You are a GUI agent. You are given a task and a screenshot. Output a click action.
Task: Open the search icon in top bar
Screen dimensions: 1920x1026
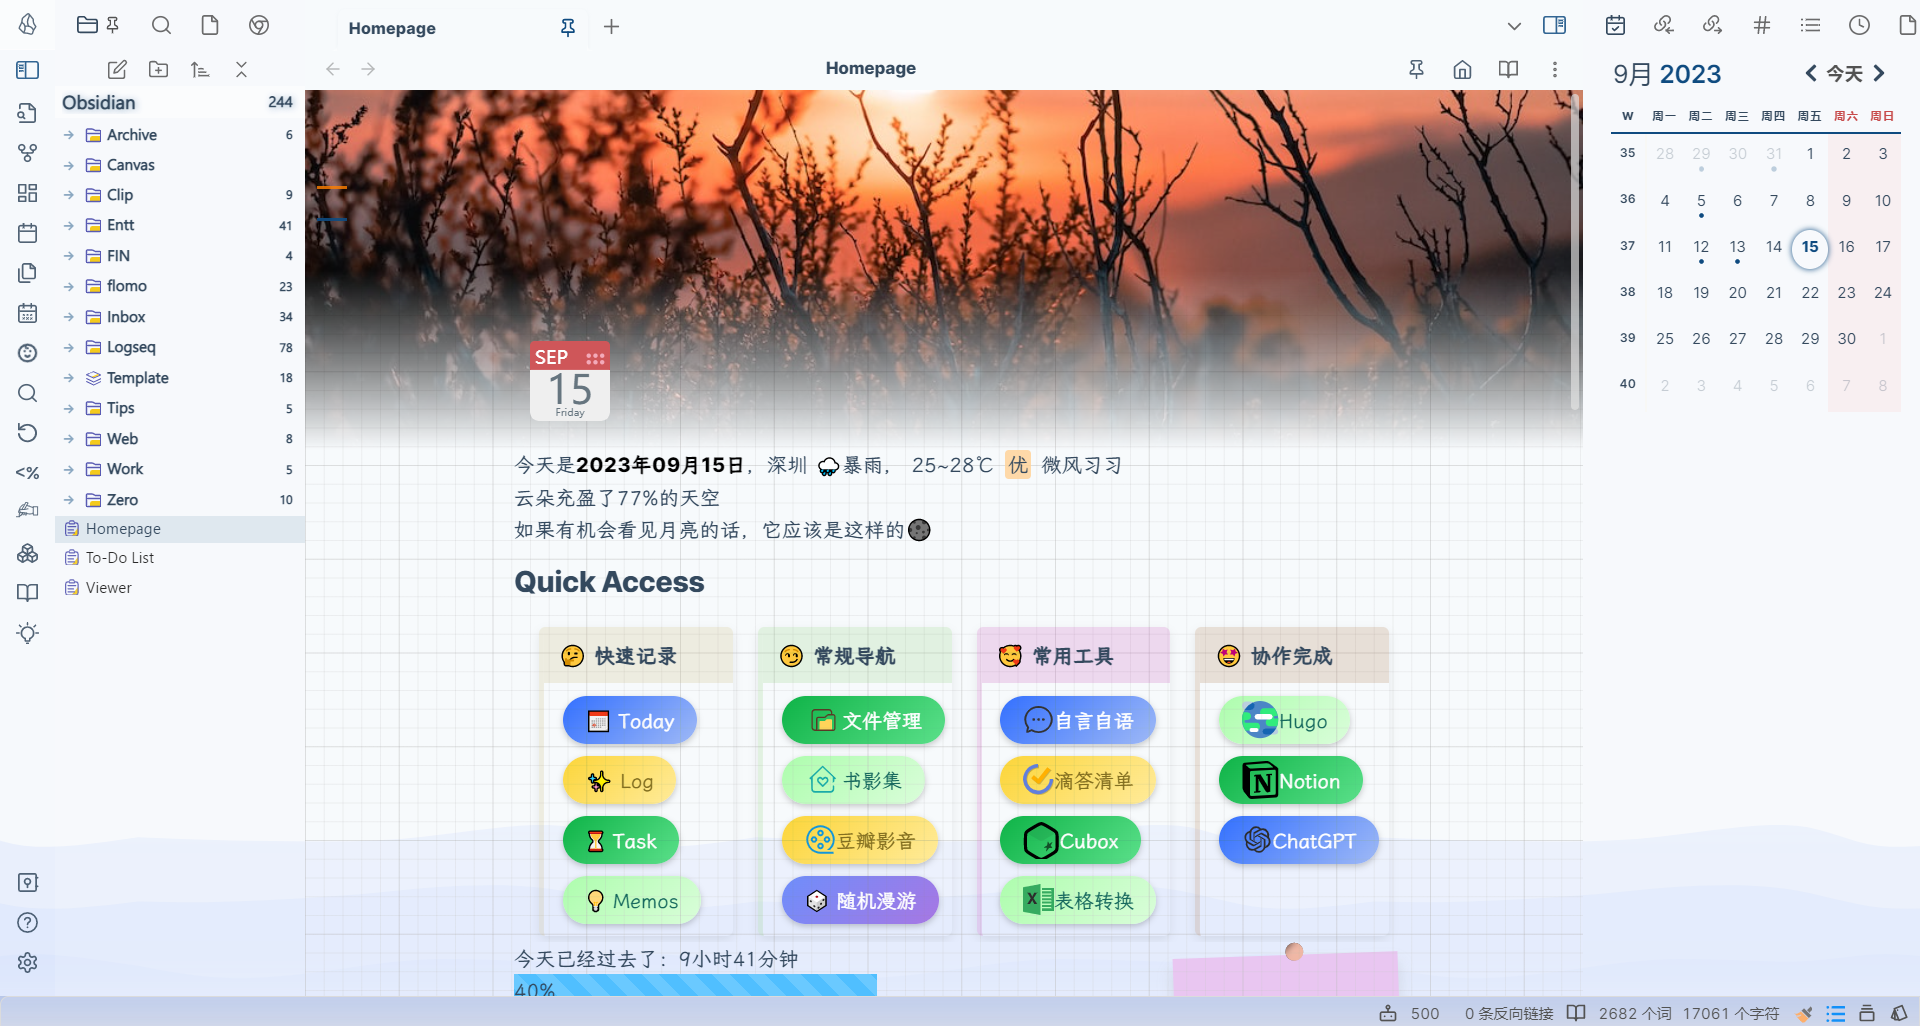pyautogui.click(x=161, y=26)
